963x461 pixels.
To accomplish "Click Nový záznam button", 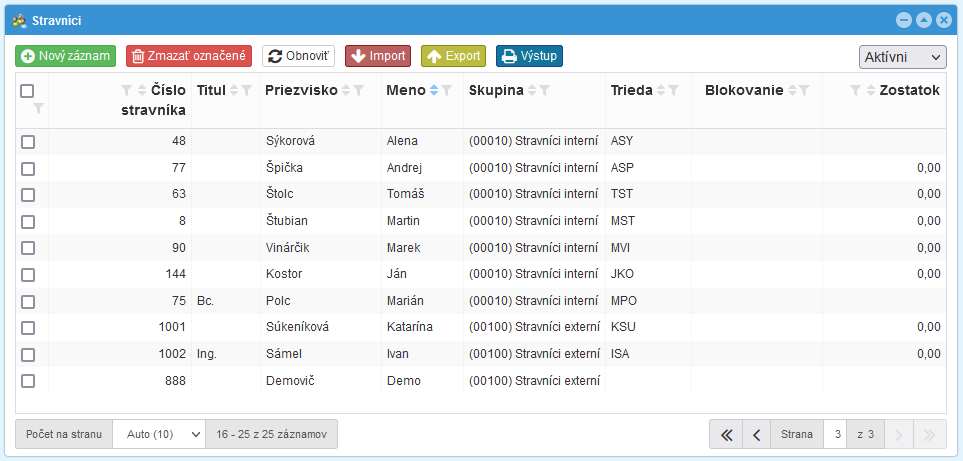I will click(x=66, y=56).
